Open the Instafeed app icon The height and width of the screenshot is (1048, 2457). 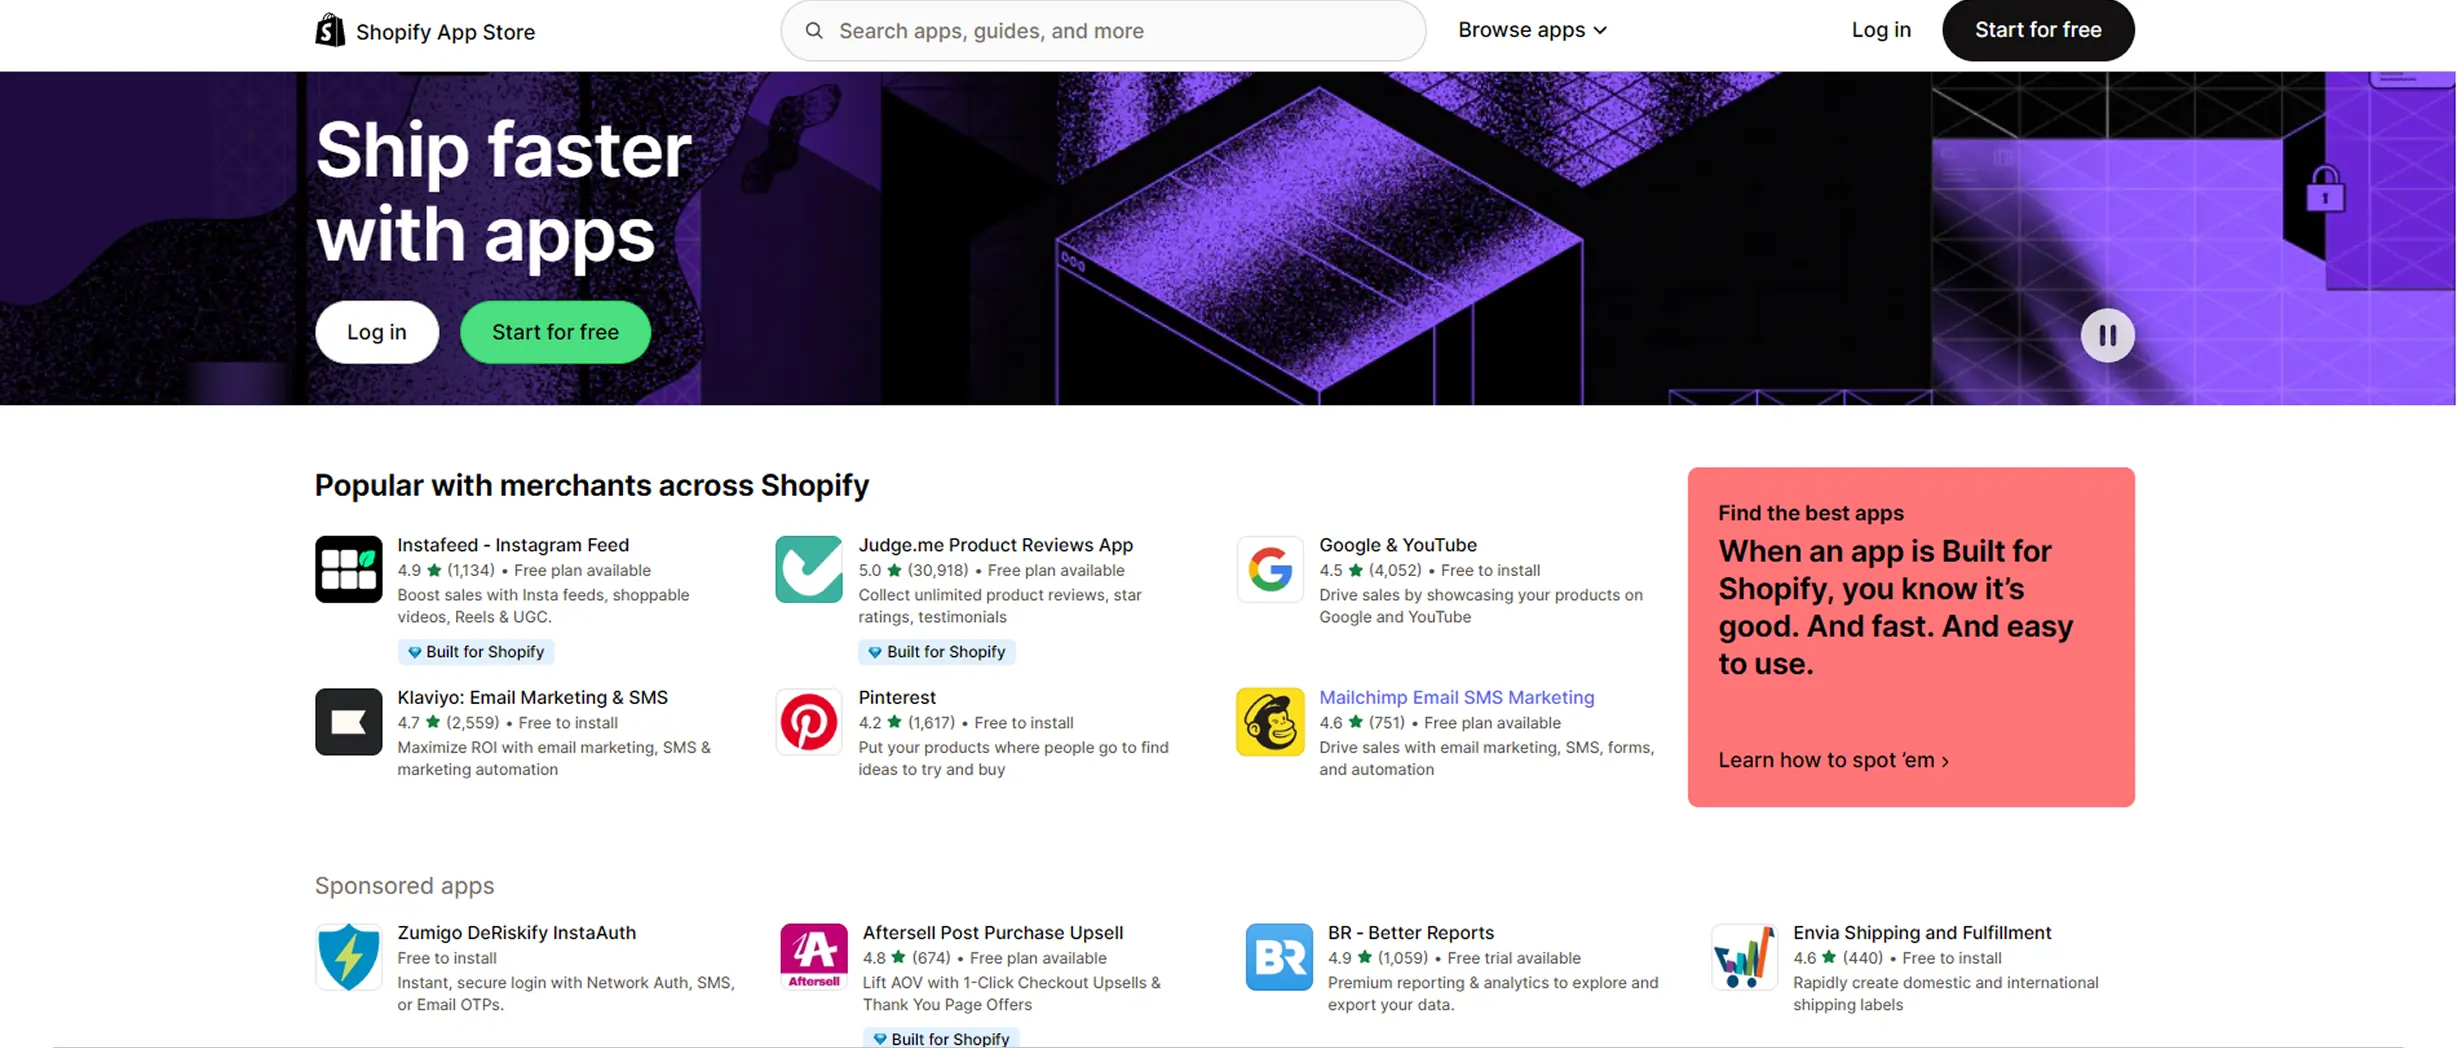point(348,569)
